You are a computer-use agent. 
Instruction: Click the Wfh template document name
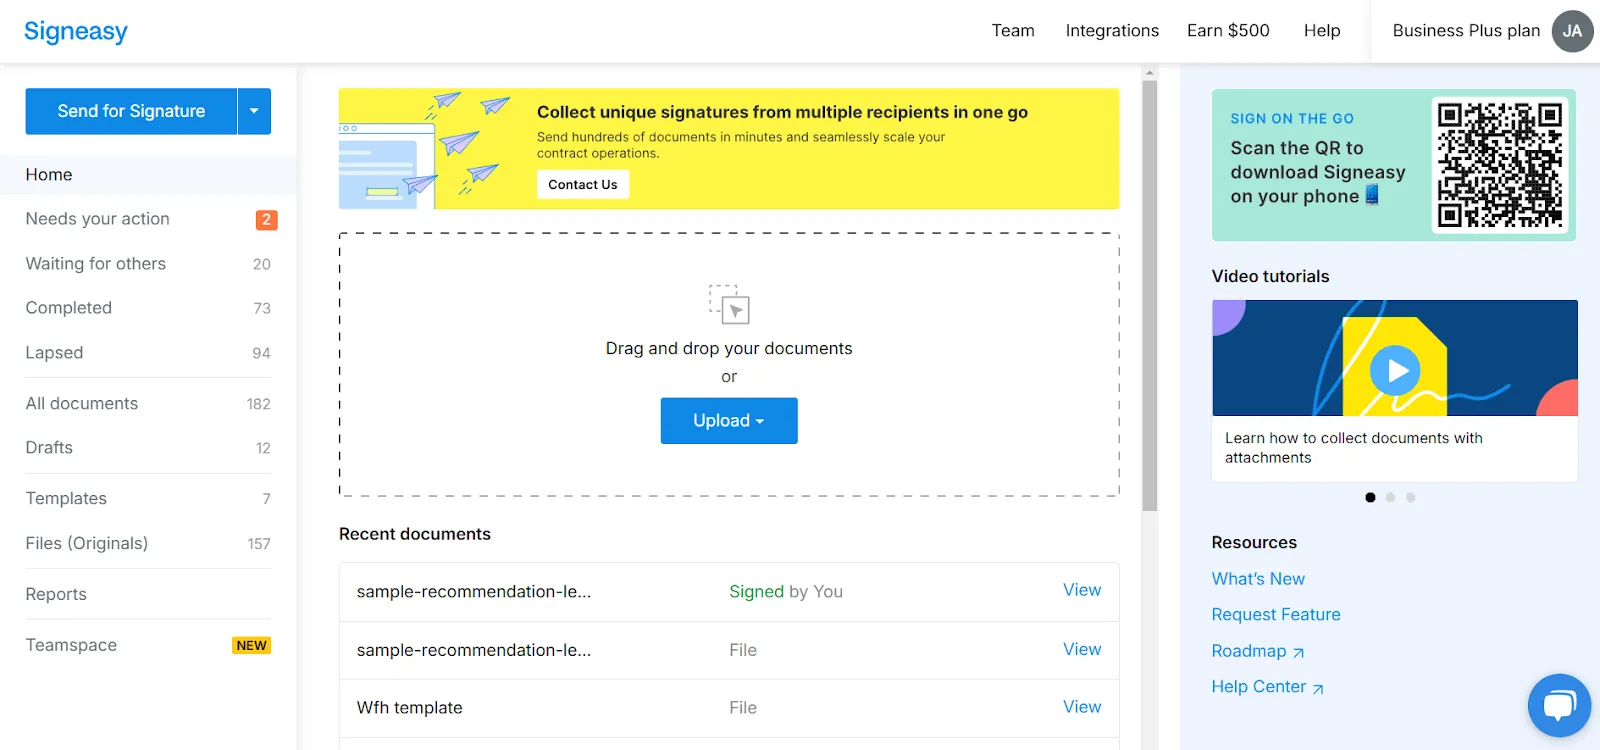(x=410, y=708)
